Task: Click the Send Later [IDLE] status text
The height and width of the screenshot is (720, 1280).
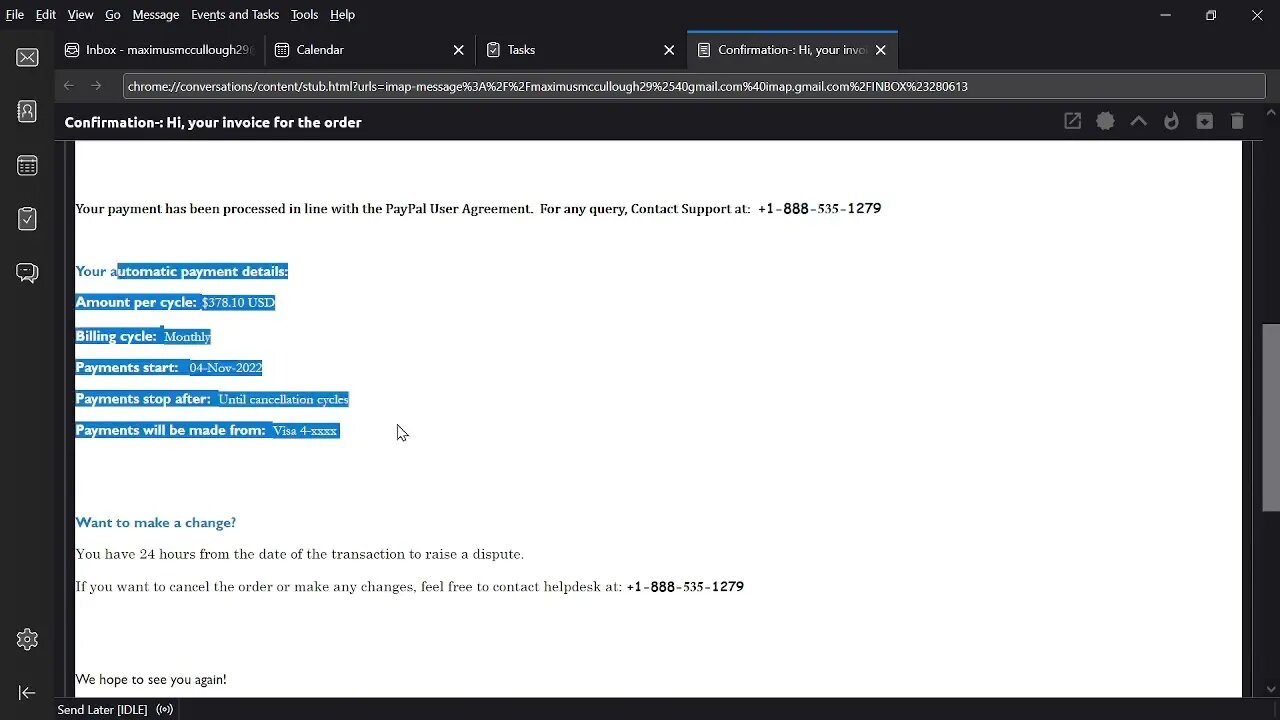Action: 102,710
